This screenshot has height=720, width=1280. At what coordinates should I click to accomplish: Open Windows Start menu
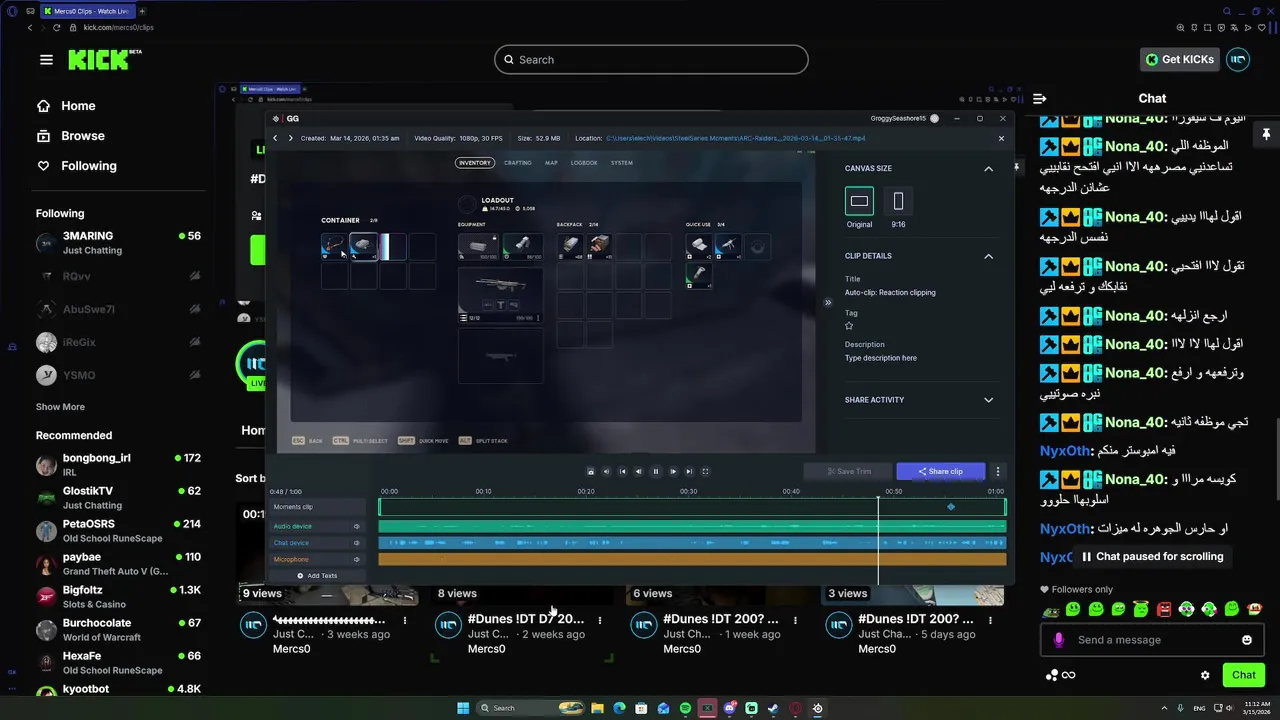tap(463, 708)
